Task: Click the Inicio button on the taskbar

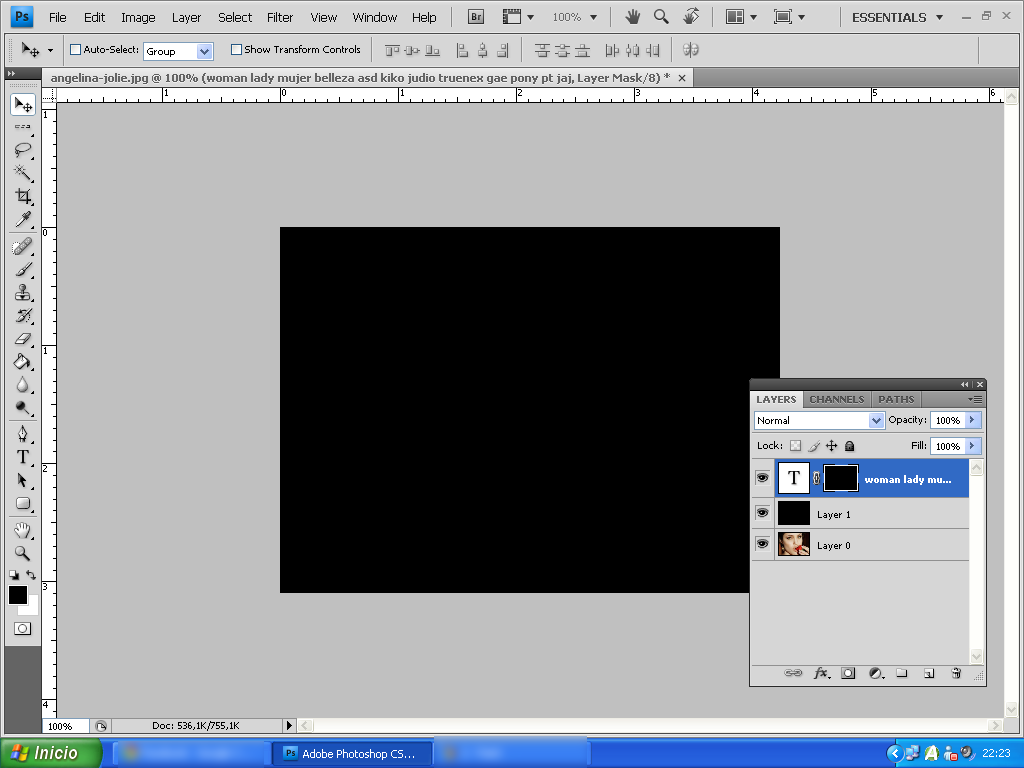Action: (50, 753)
